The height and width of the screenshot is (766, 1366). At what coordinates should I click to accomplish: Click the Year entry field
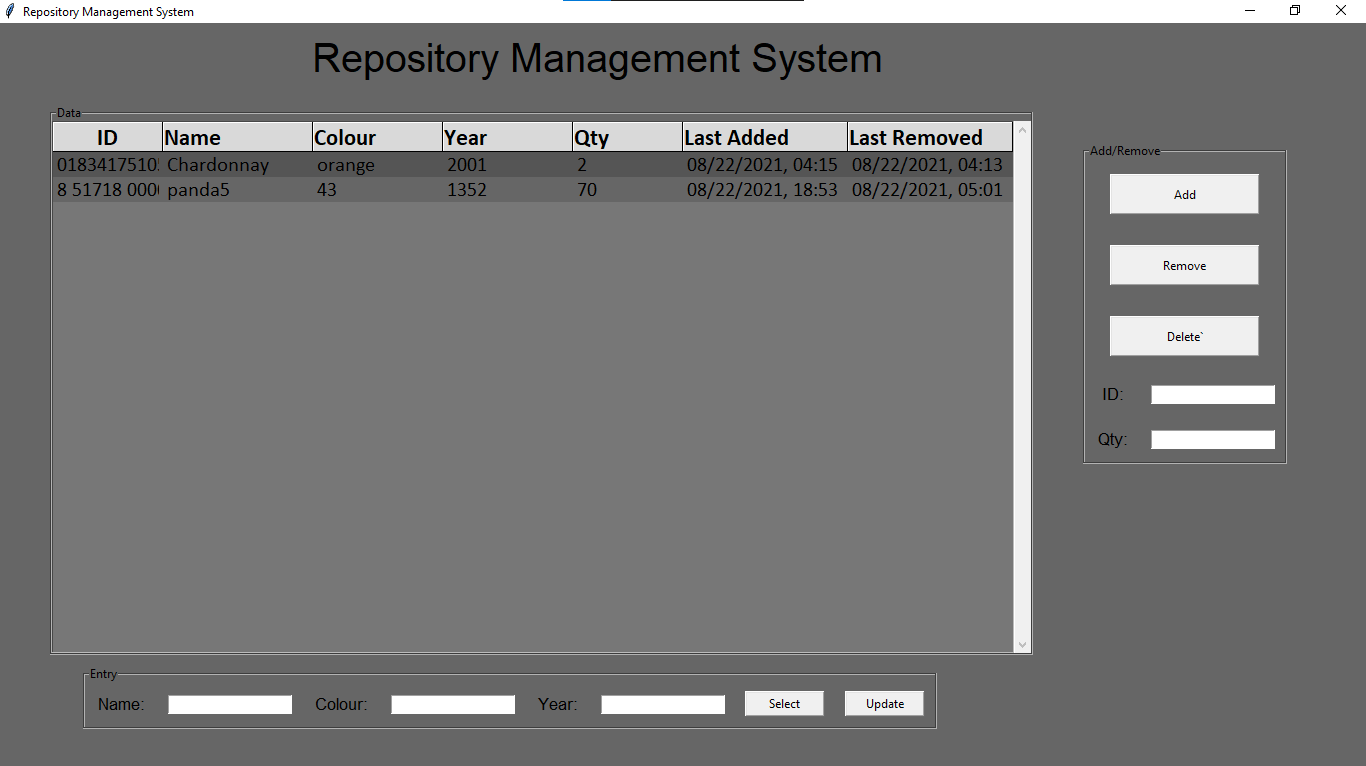(662, 704)
